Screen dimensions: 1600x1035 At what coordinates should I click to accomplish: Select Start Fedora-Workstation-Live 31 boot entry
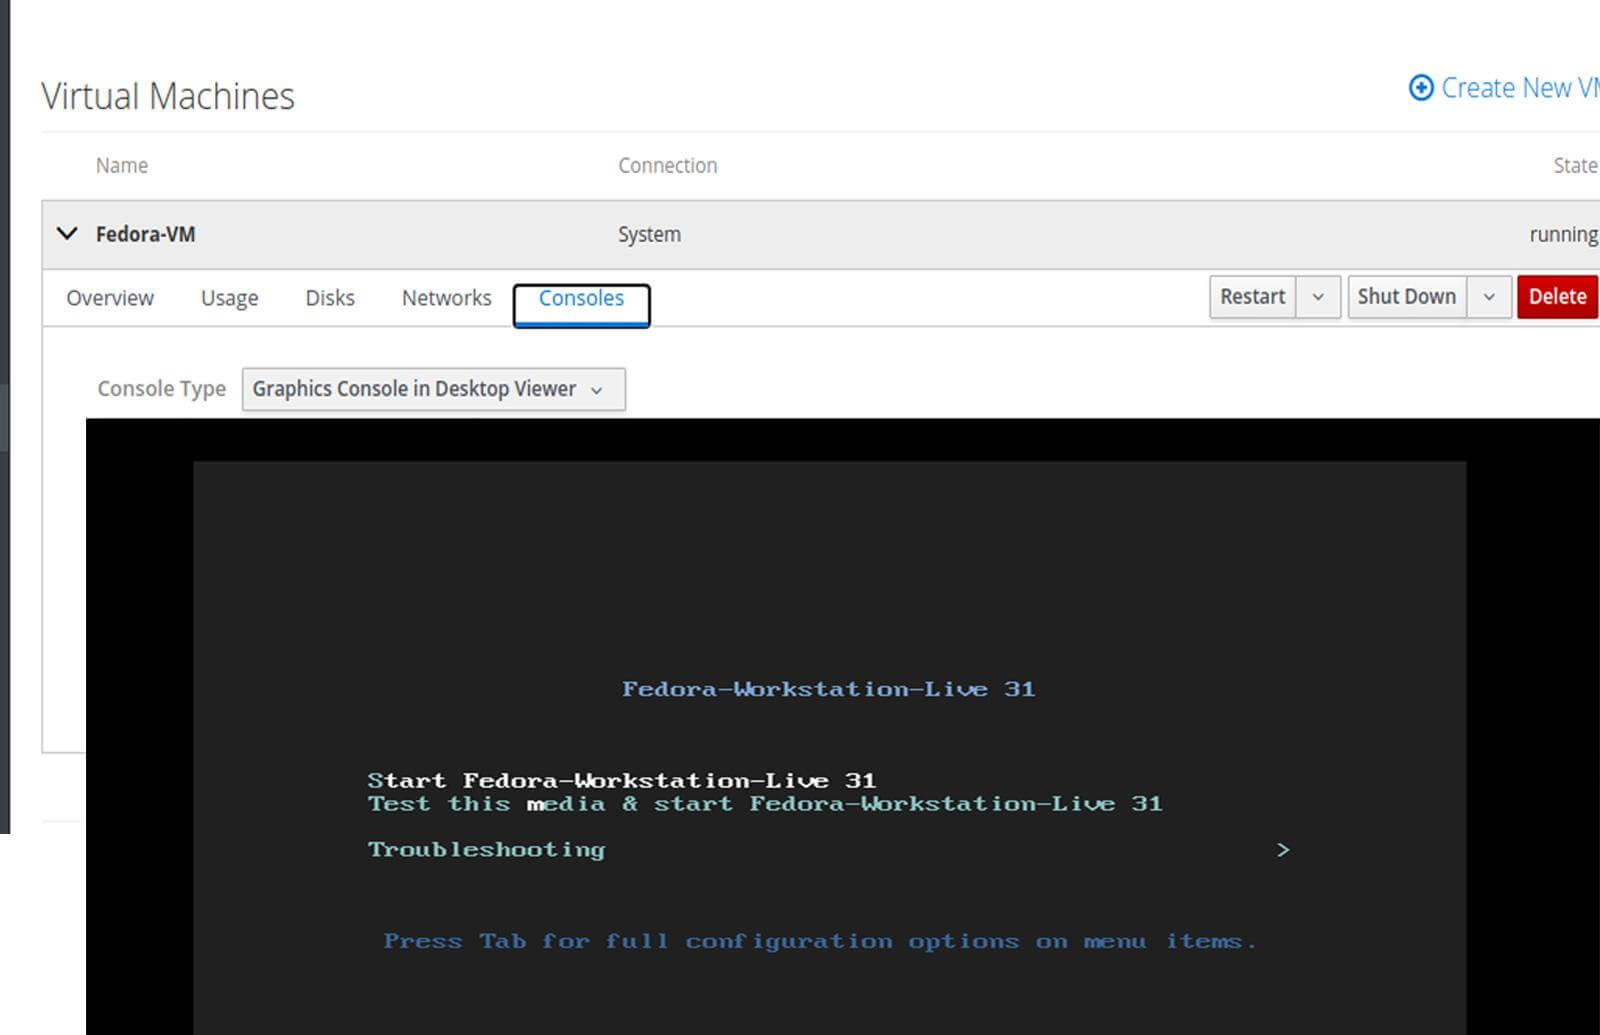[621, 780]
